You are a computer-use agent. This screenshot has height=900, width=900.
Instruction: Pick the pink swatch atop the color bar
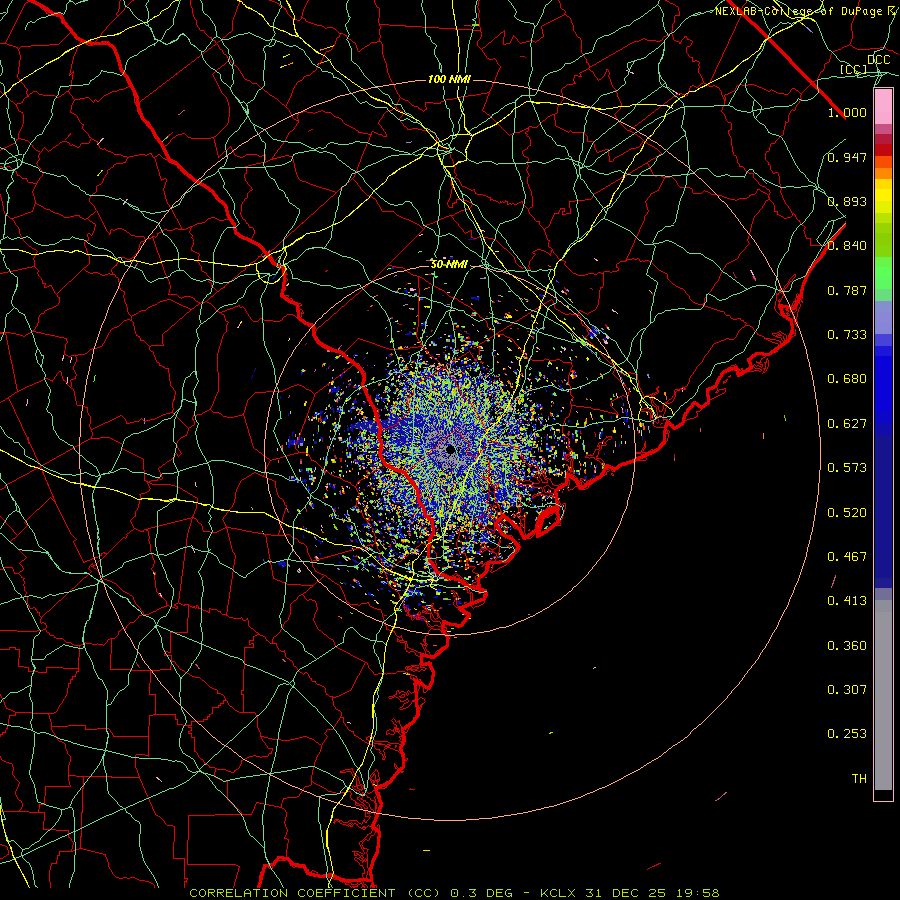[883, 107]
